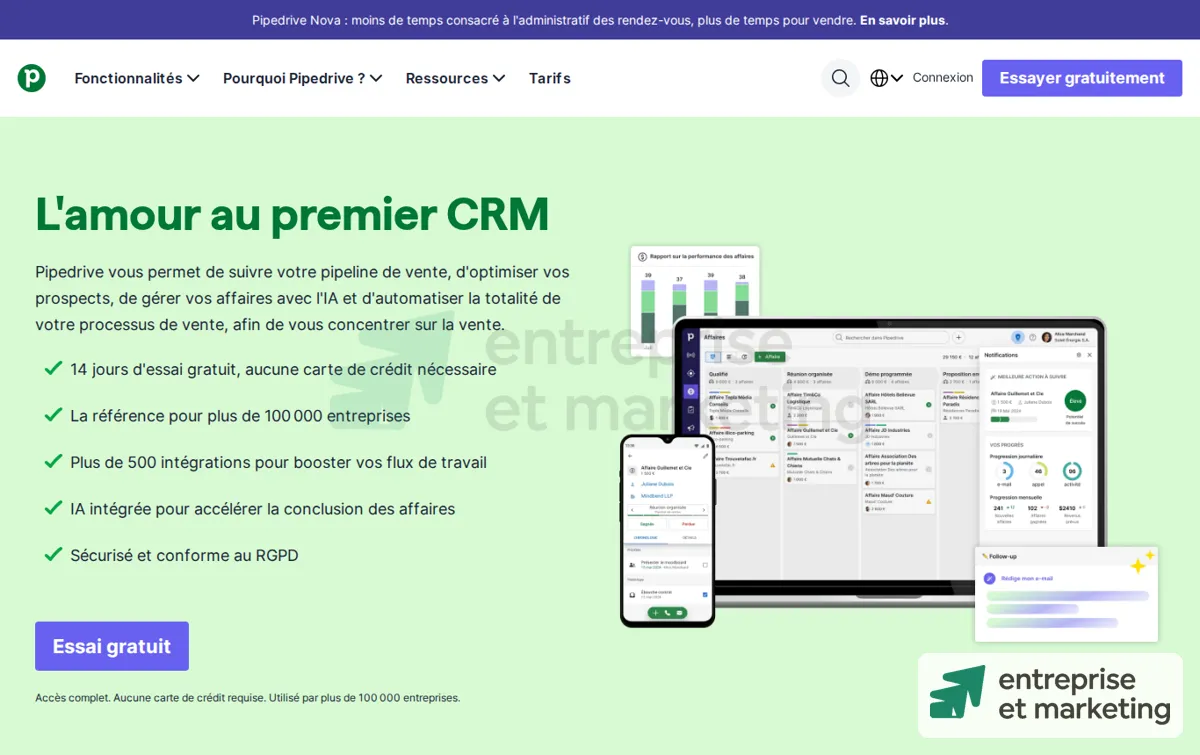Click the 500 intégrations line
The image size is (1200, 755).
[278, 462]
